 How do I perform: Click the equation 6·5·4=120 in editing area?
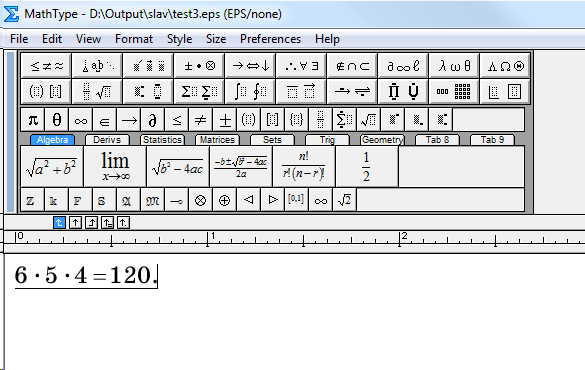click(86, 276)
